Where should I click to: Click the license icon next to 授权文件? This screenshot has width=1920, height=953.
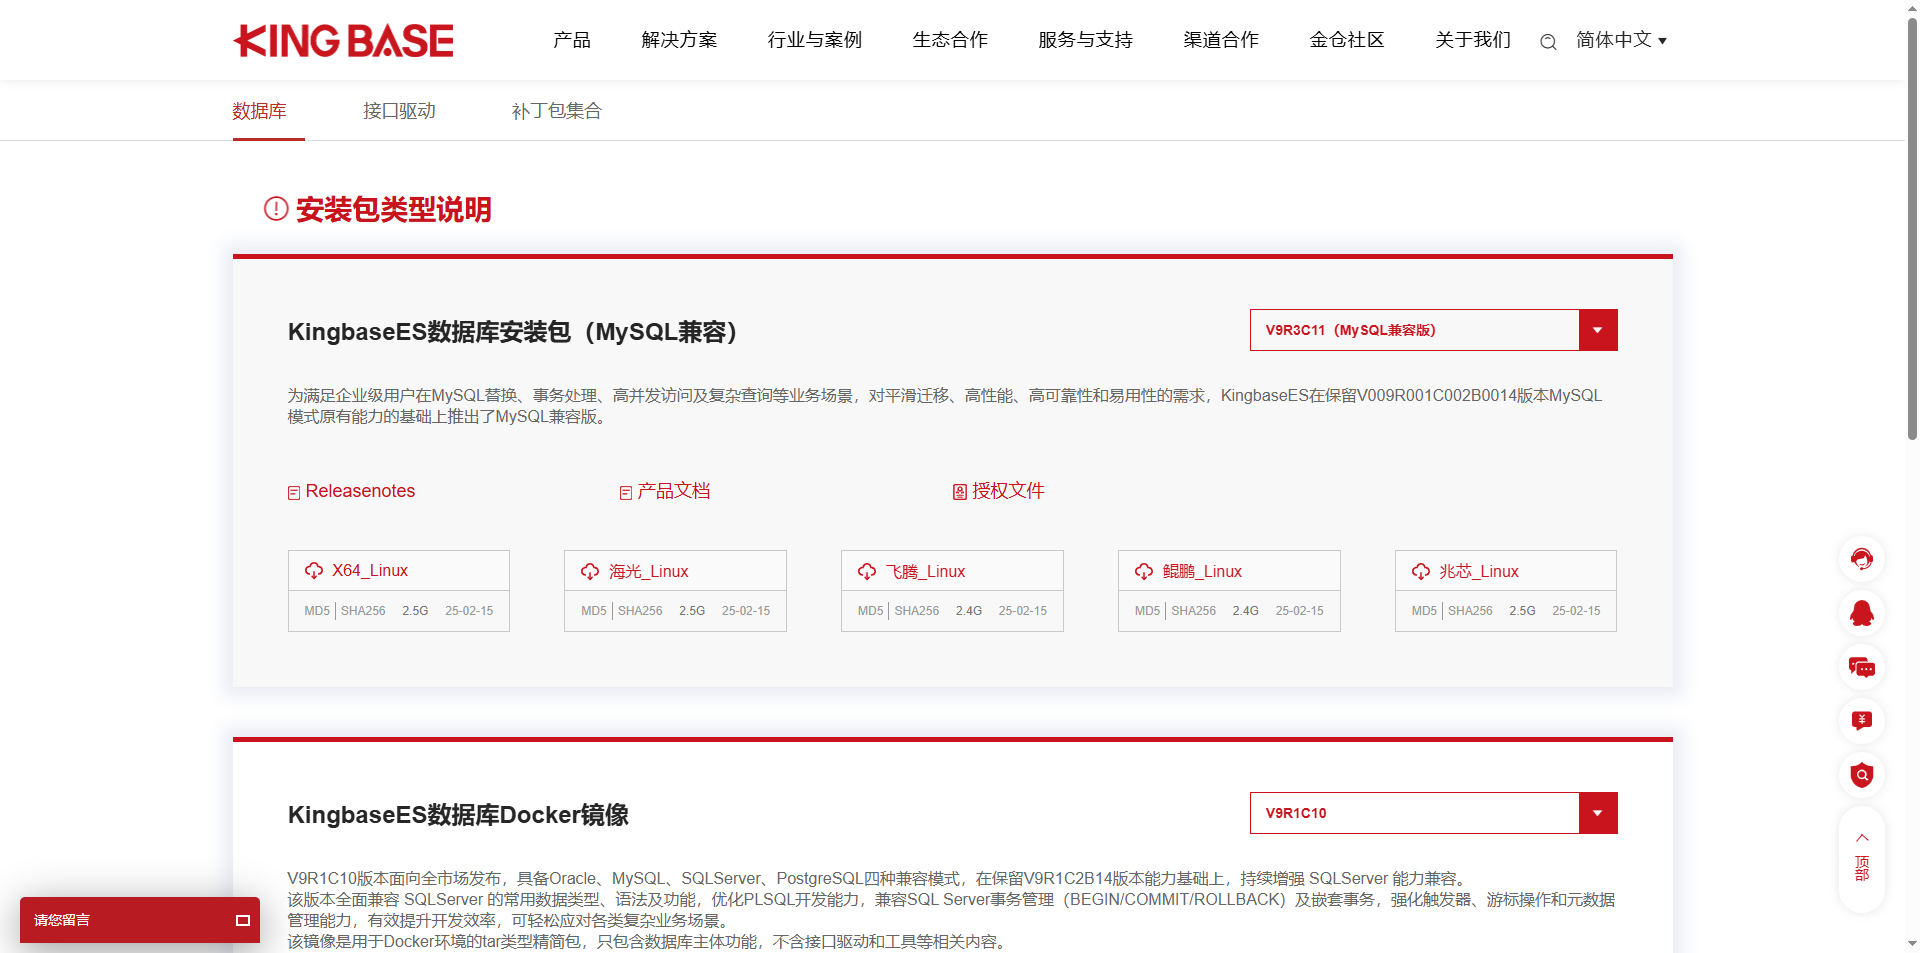[x=960, y=492]
